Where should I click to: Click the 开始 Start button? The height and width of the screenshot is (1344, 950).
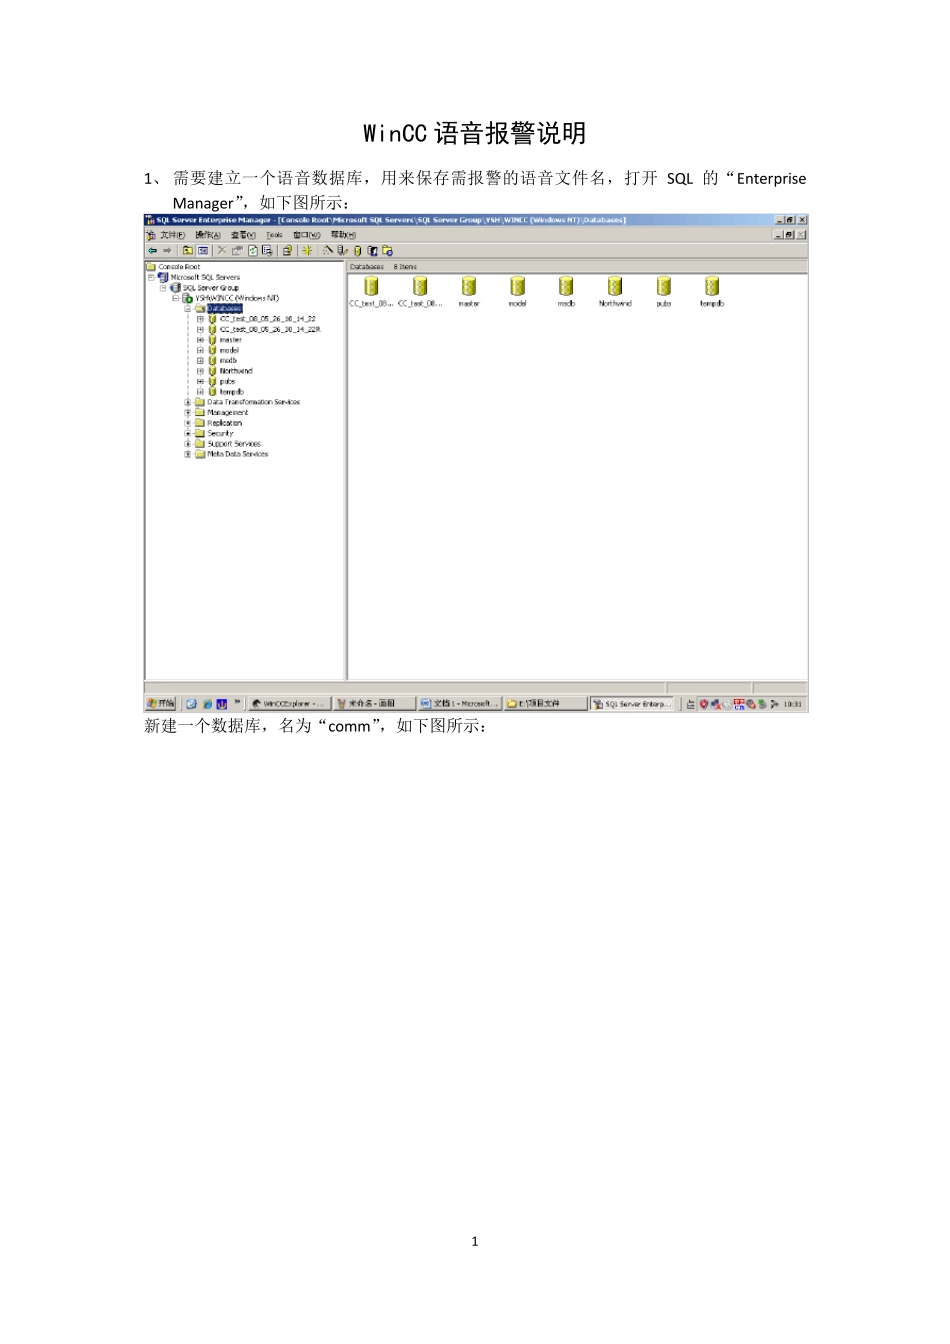point(161,704)
